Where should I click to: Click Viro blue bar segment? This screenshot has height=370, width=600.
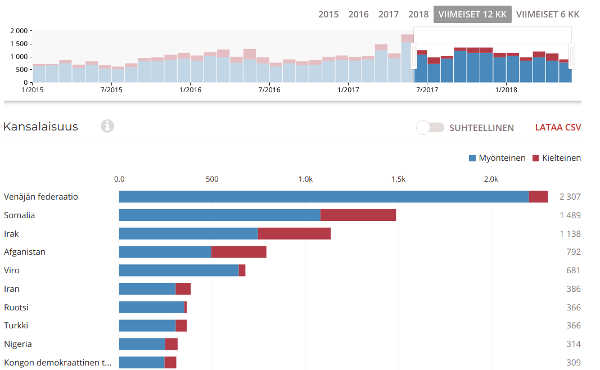[x=179, y=270]
